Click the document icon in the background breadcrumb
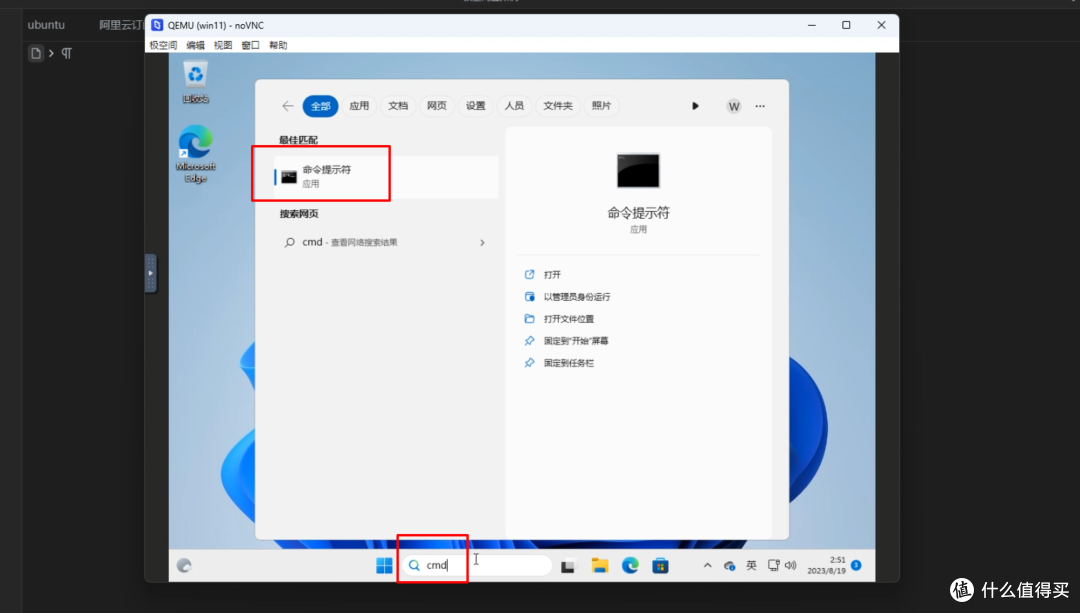The image size is (1080, 613). point(36,53)
